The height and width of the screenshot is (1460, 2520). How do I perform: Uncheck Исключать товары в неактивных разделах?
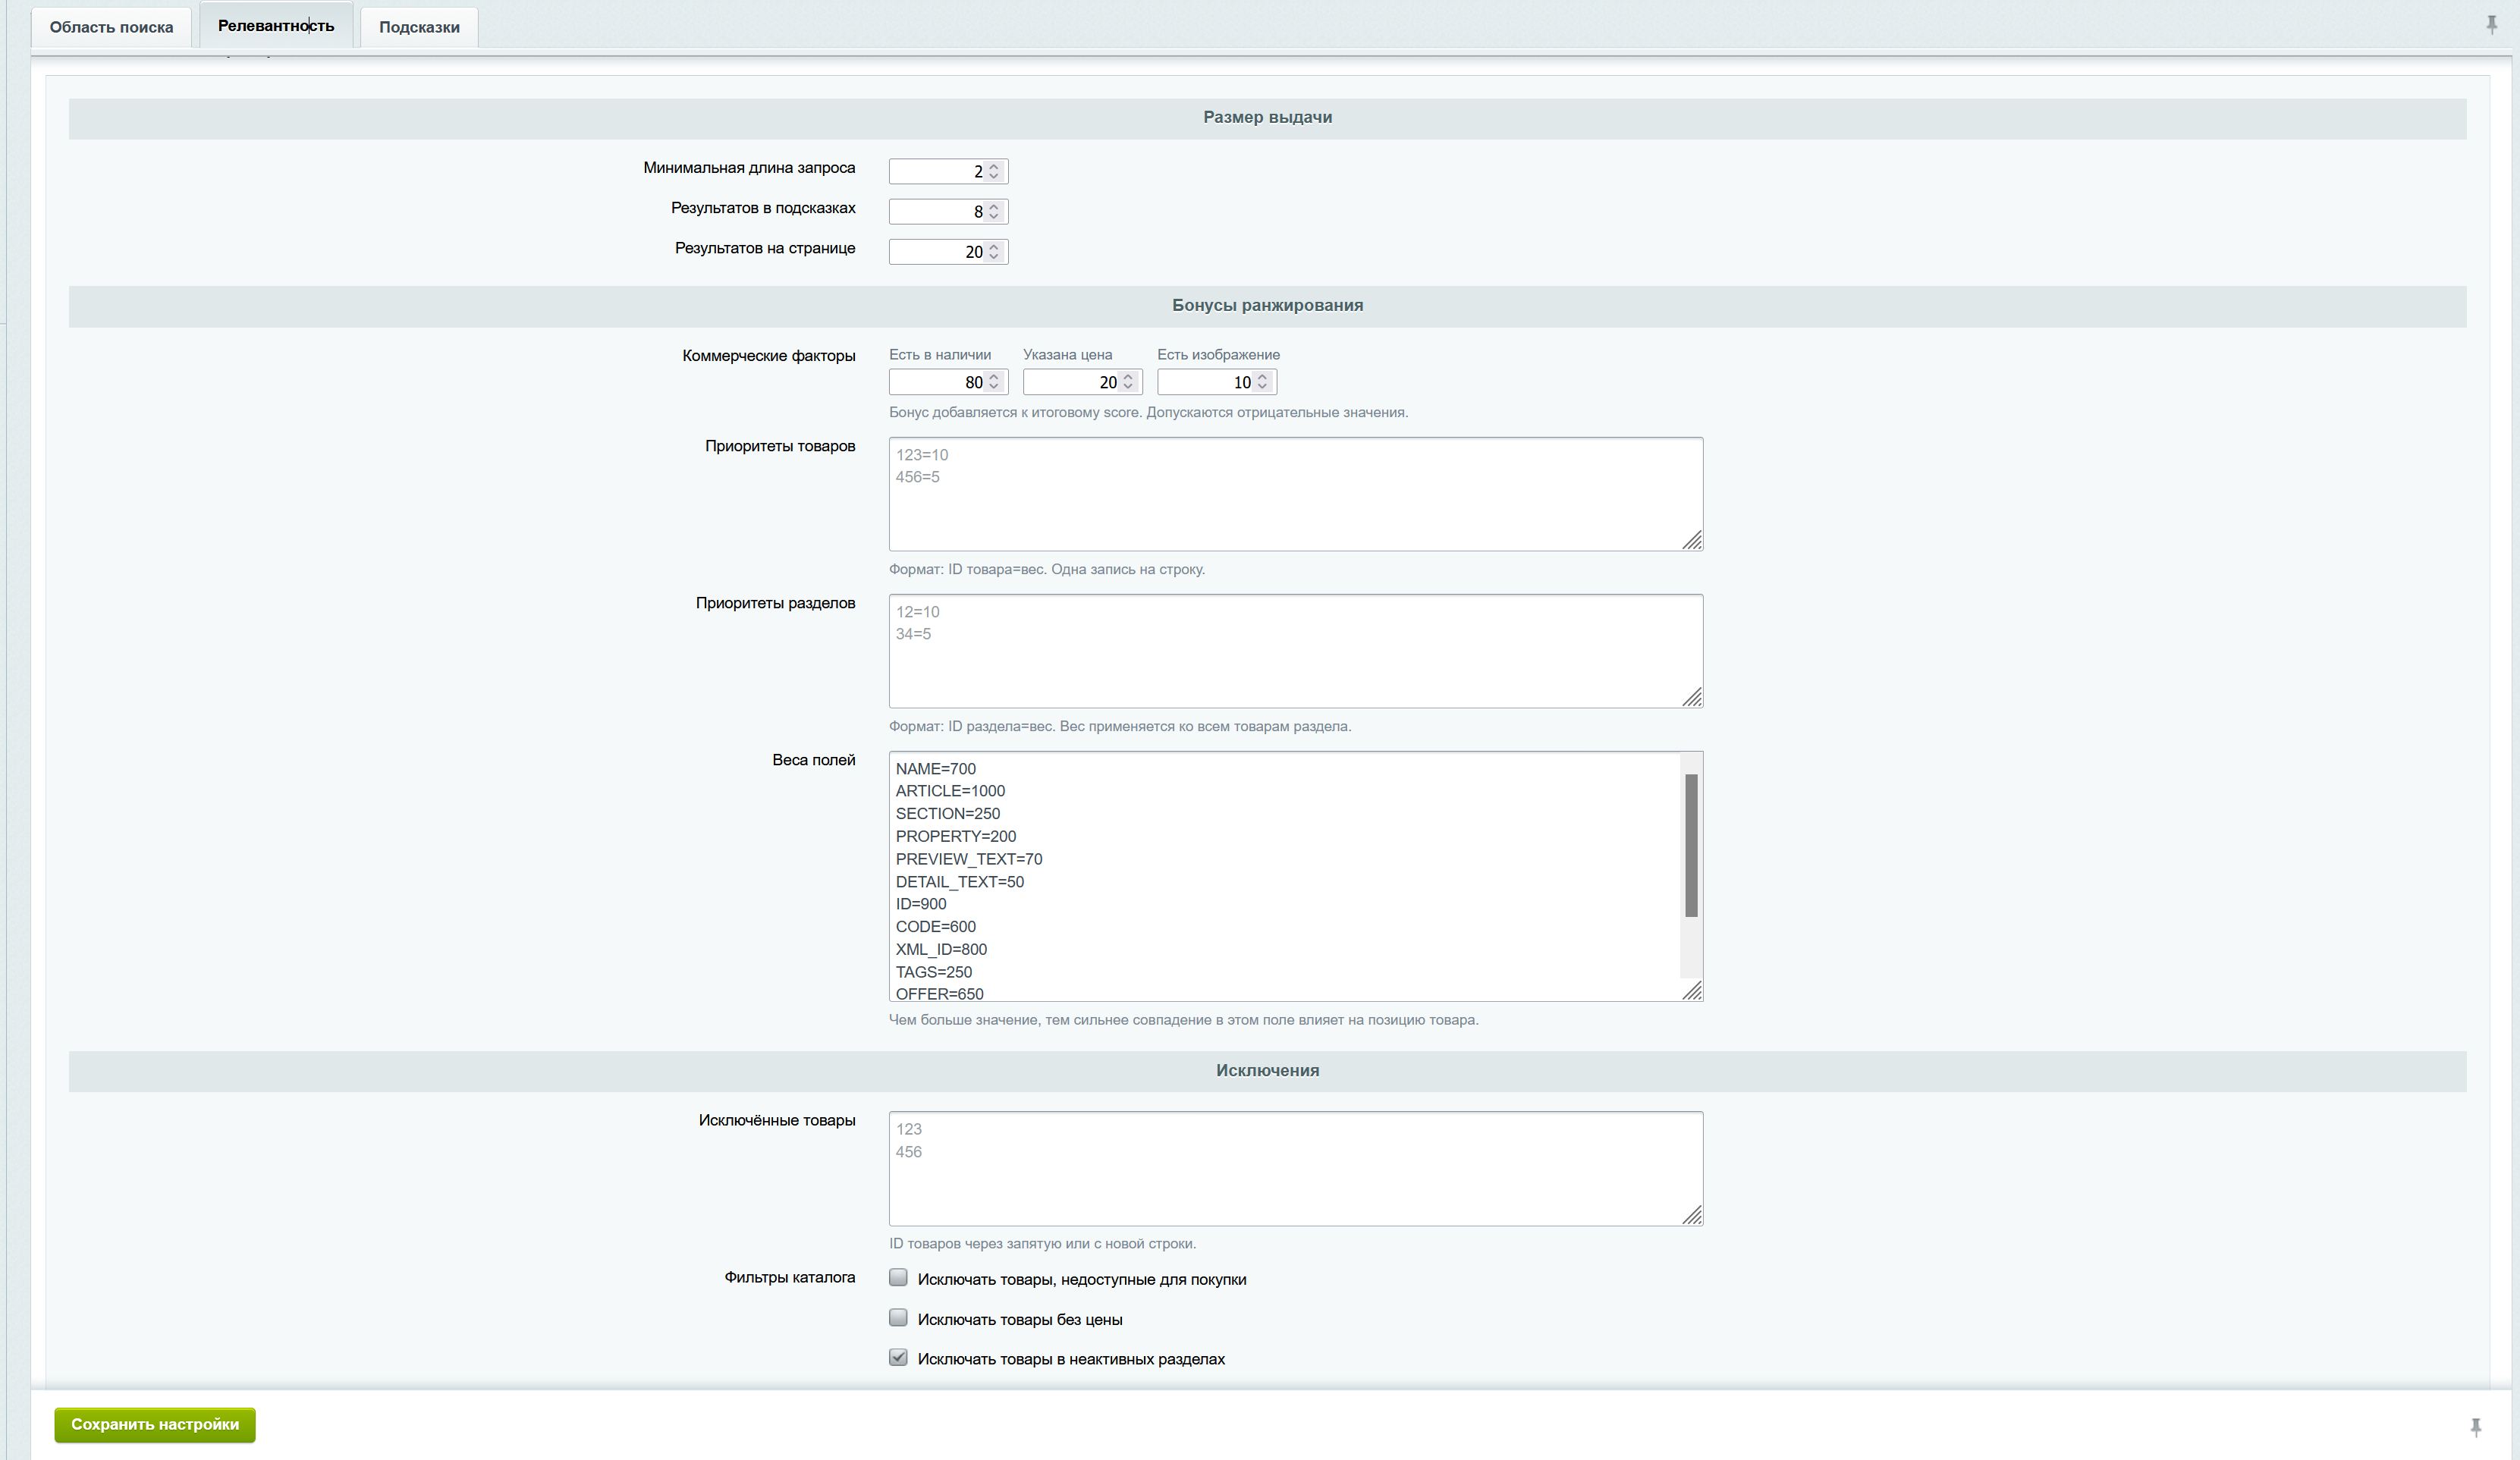(898, 1357)
